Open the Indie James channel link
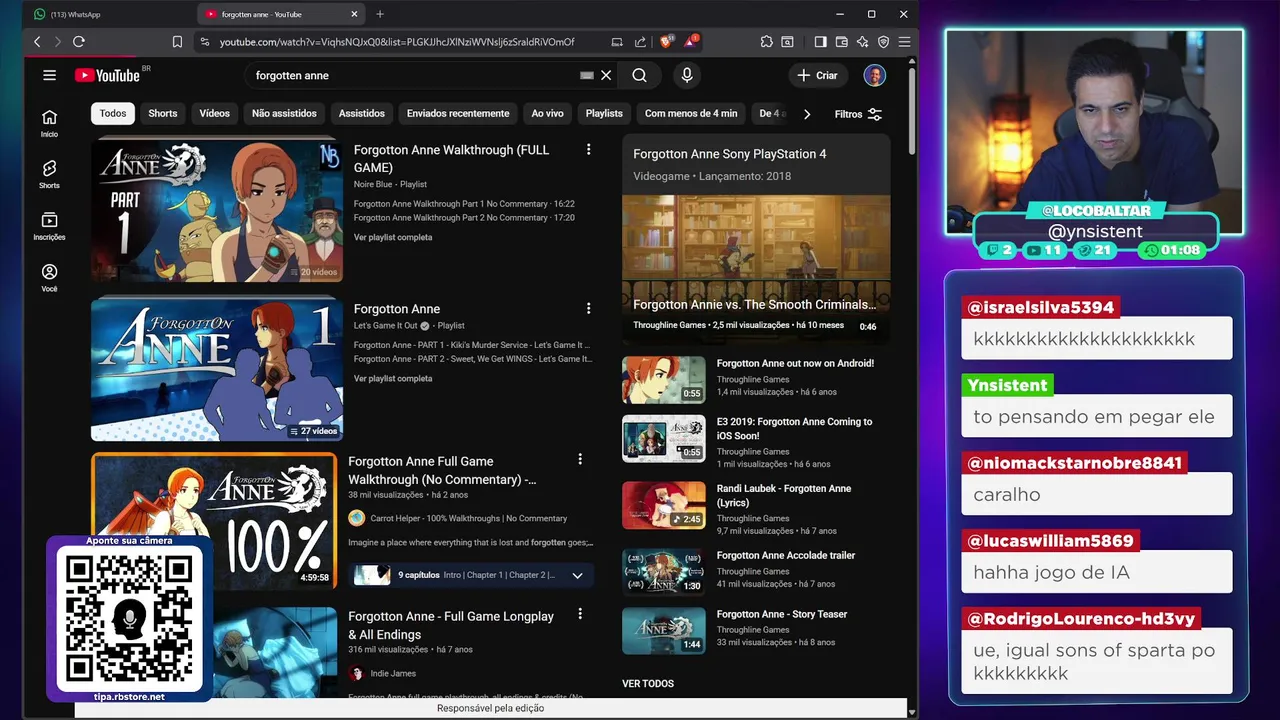This screenshot has height=720, width=1280. pyautogui.click(x=393, y=673)
